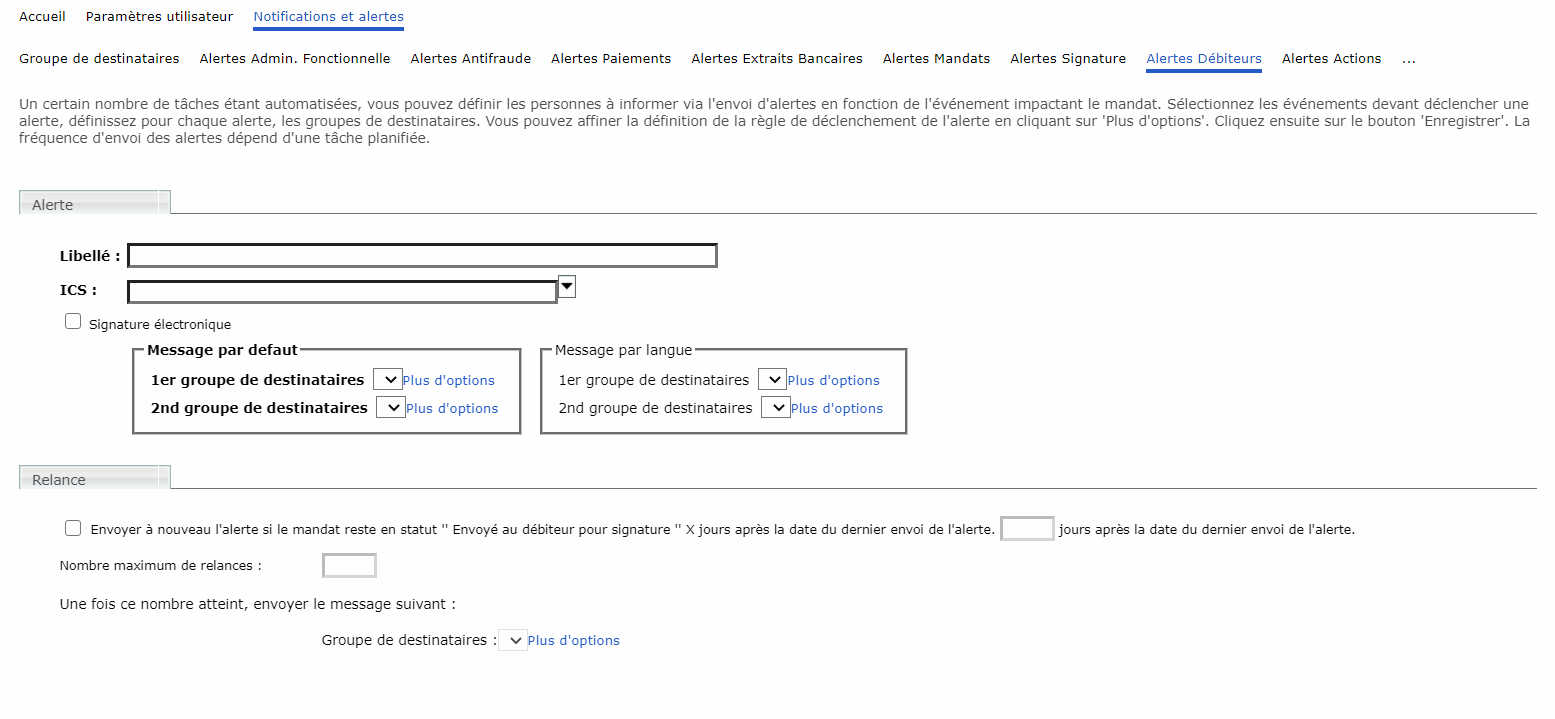Open Message par langue 2nd groupe dropdown
1555x719 pixels.
click(x=775, y=408)
